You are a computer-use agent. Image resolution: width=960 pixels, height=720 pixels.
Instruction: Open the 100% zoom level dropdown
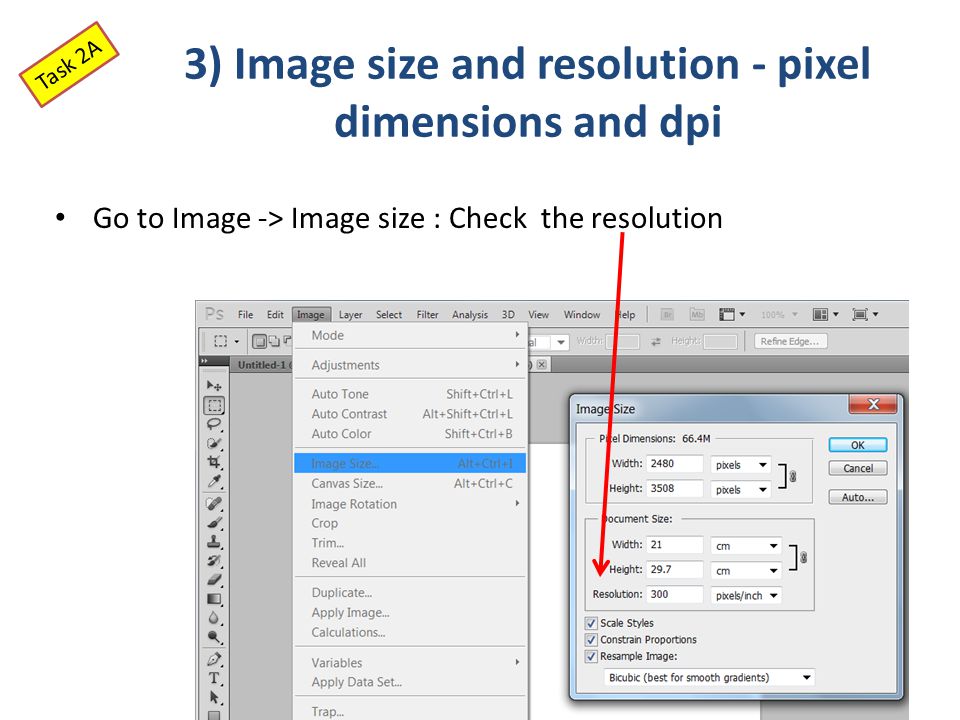779,315
